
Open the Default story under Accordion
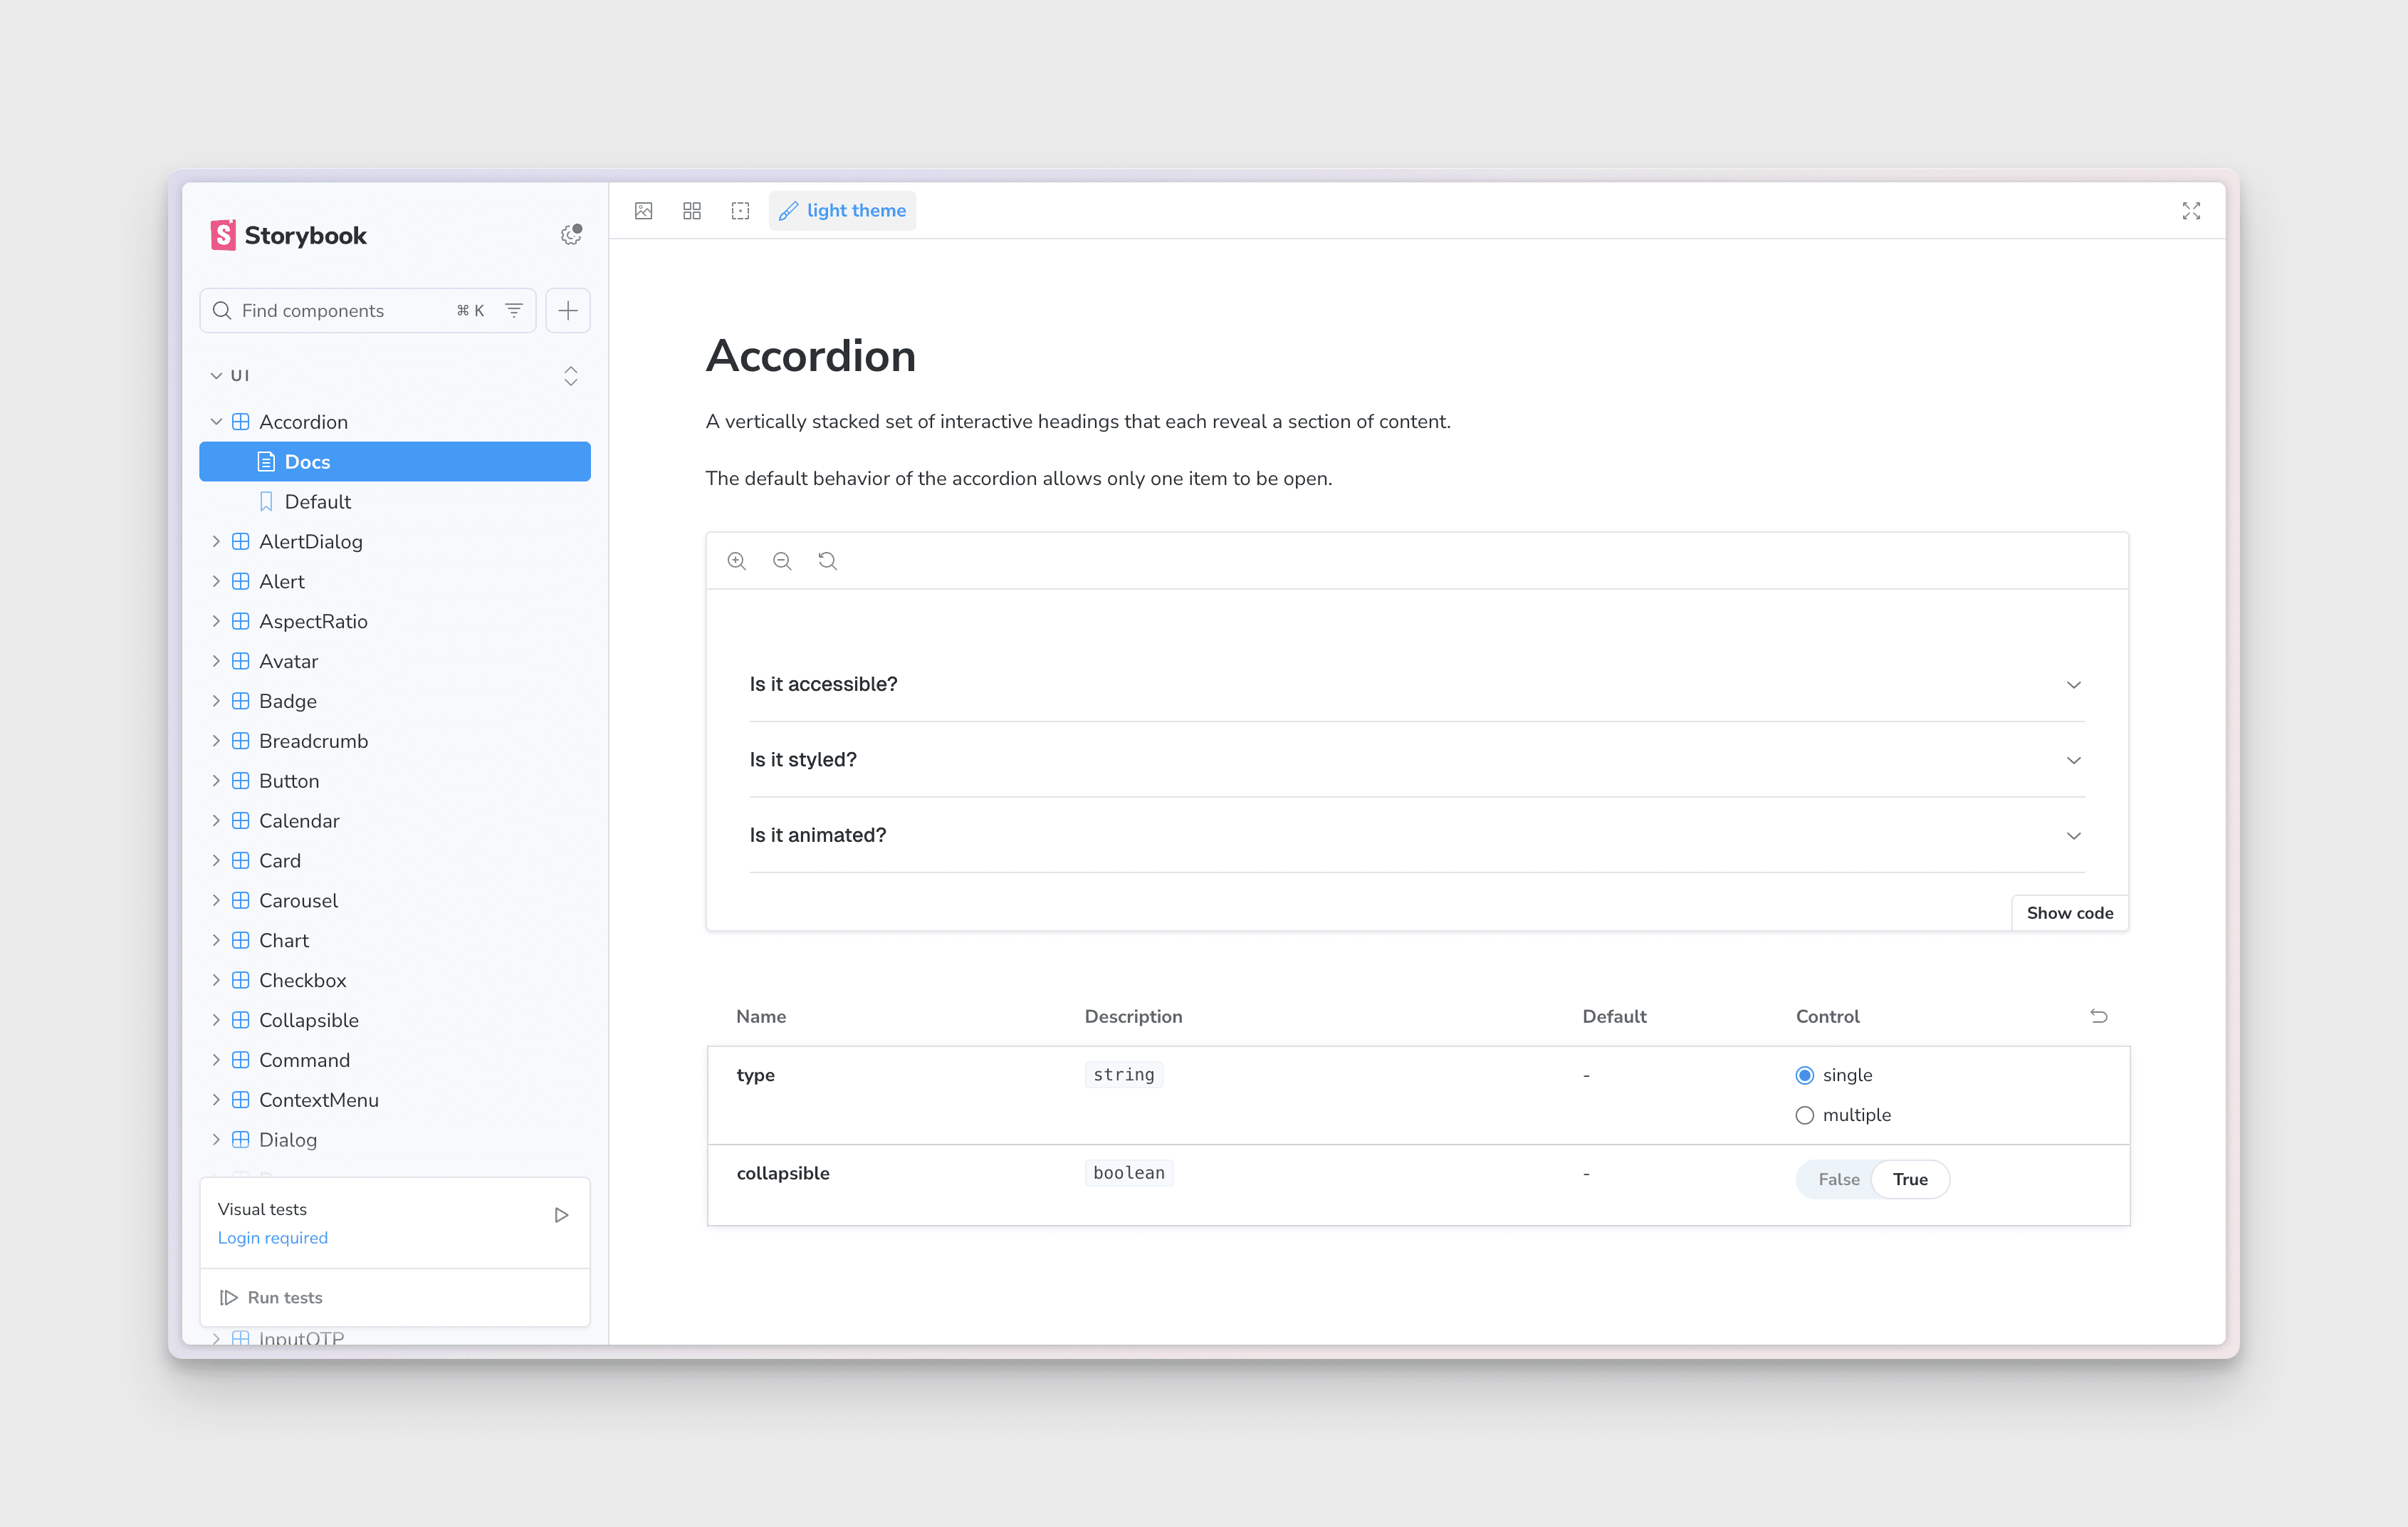pyautogui.click(x=317, y=502)
